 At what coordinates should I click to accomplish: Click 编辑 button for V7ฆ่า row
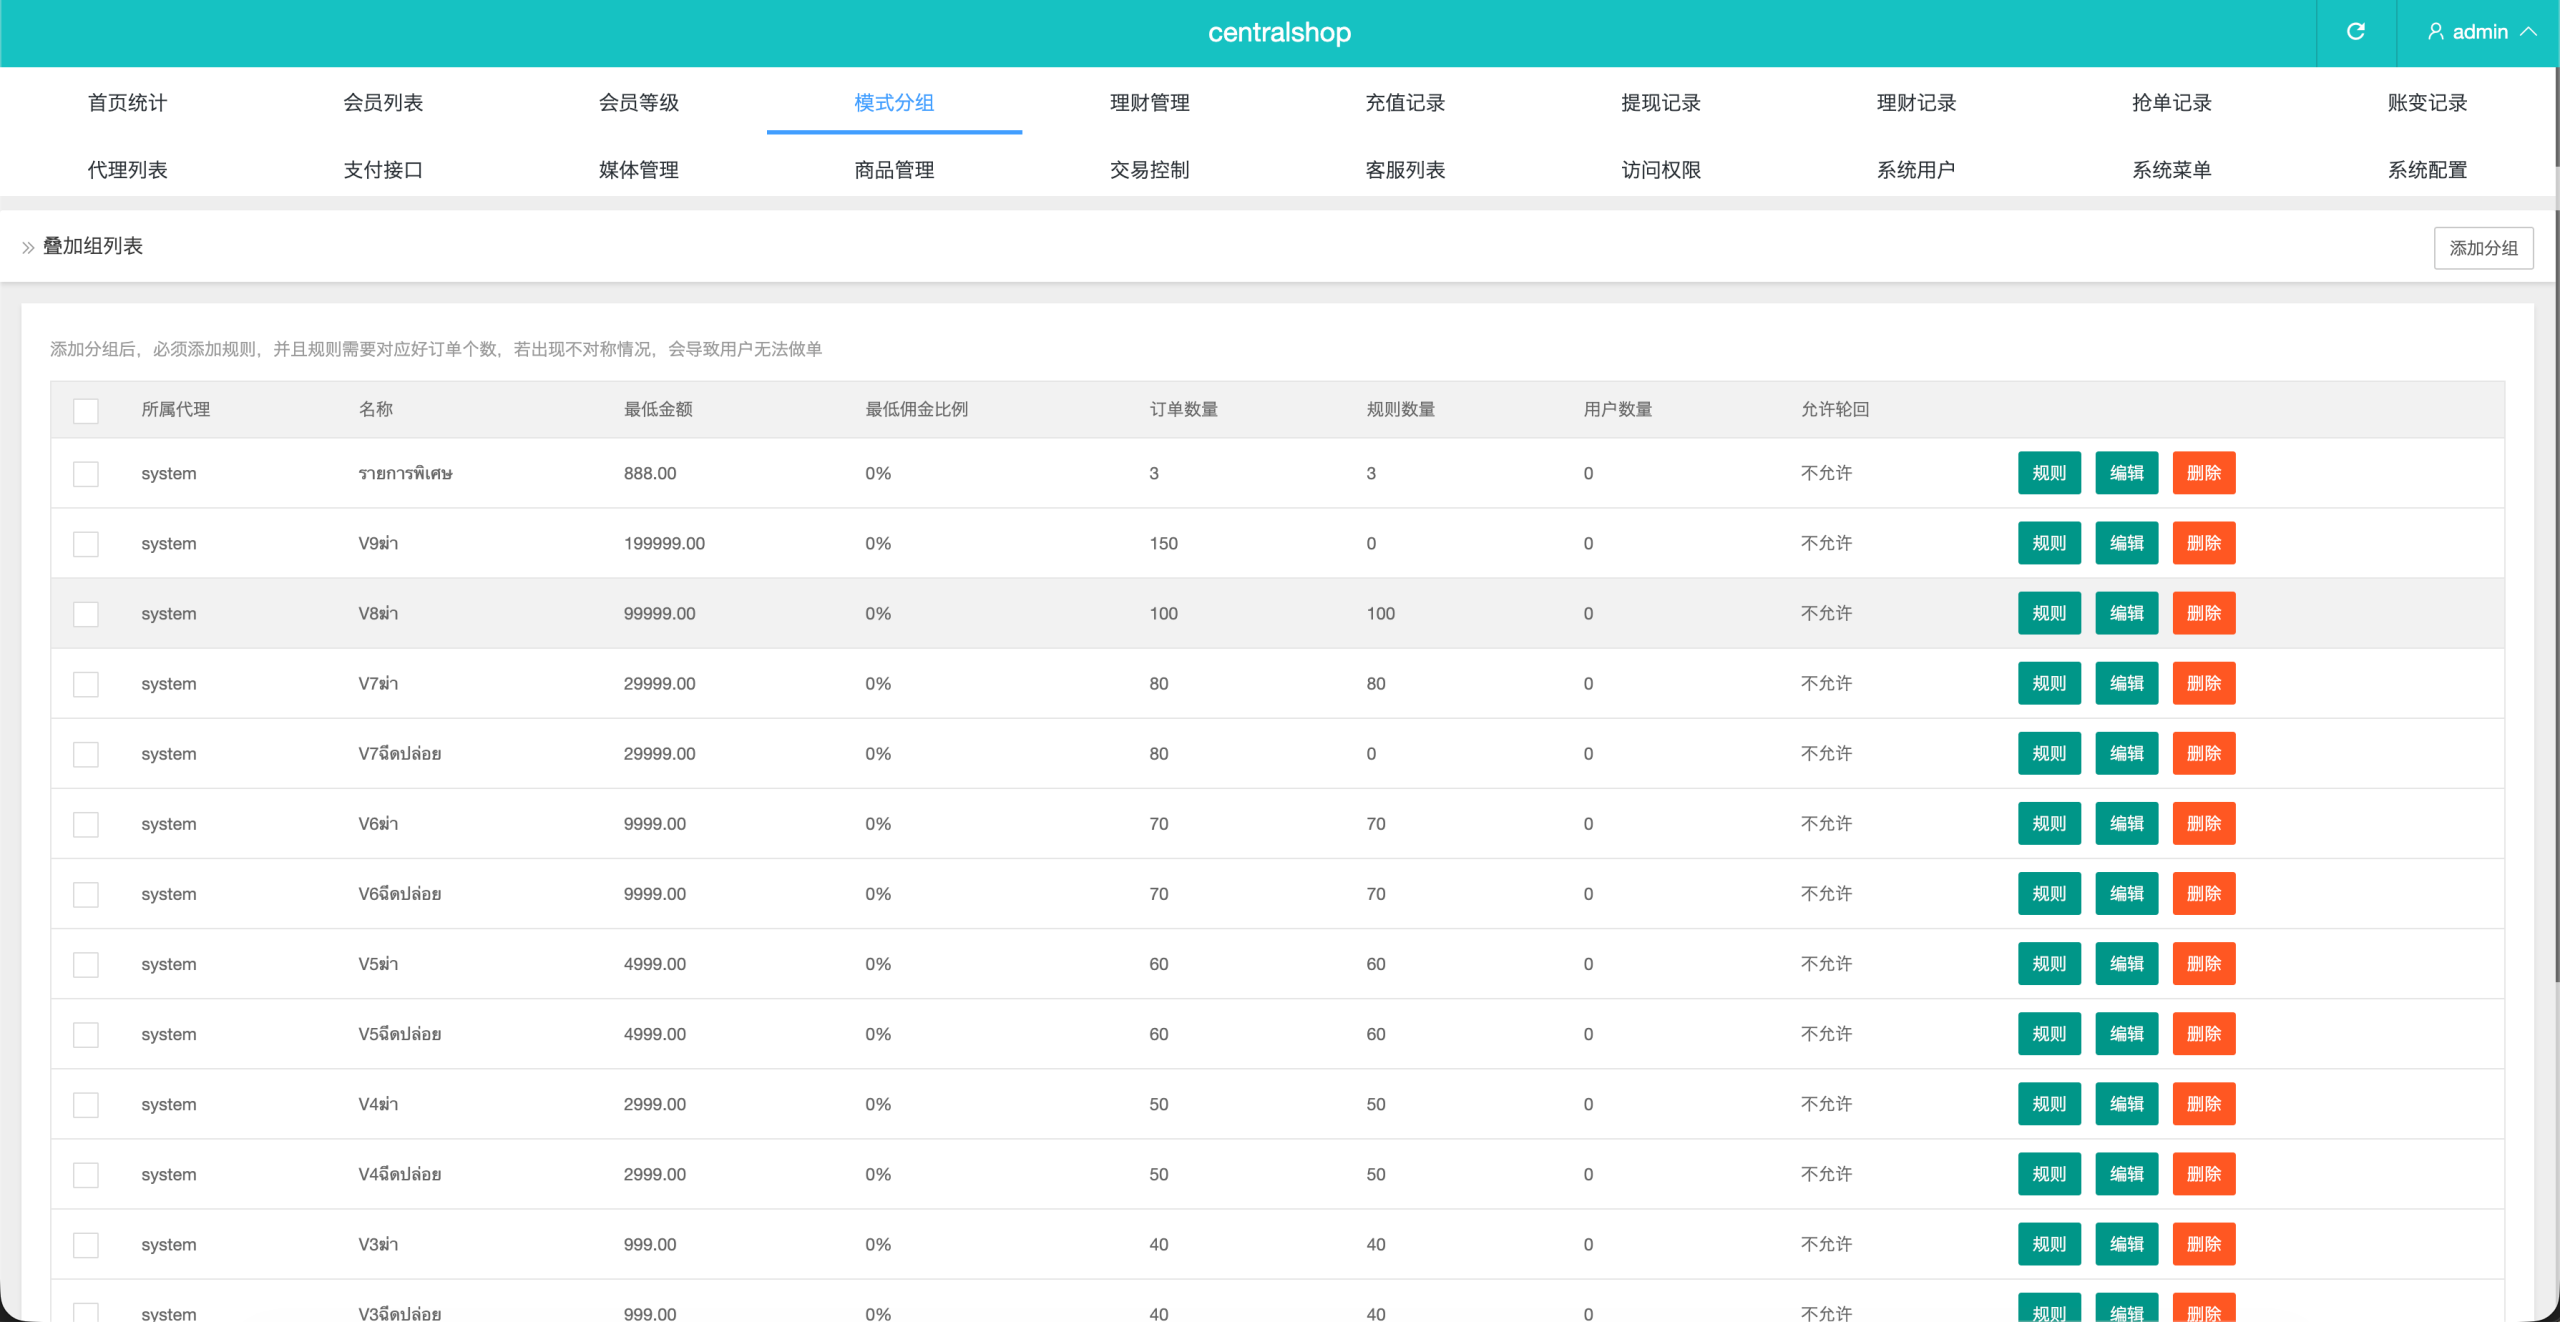pos(2126,684)
